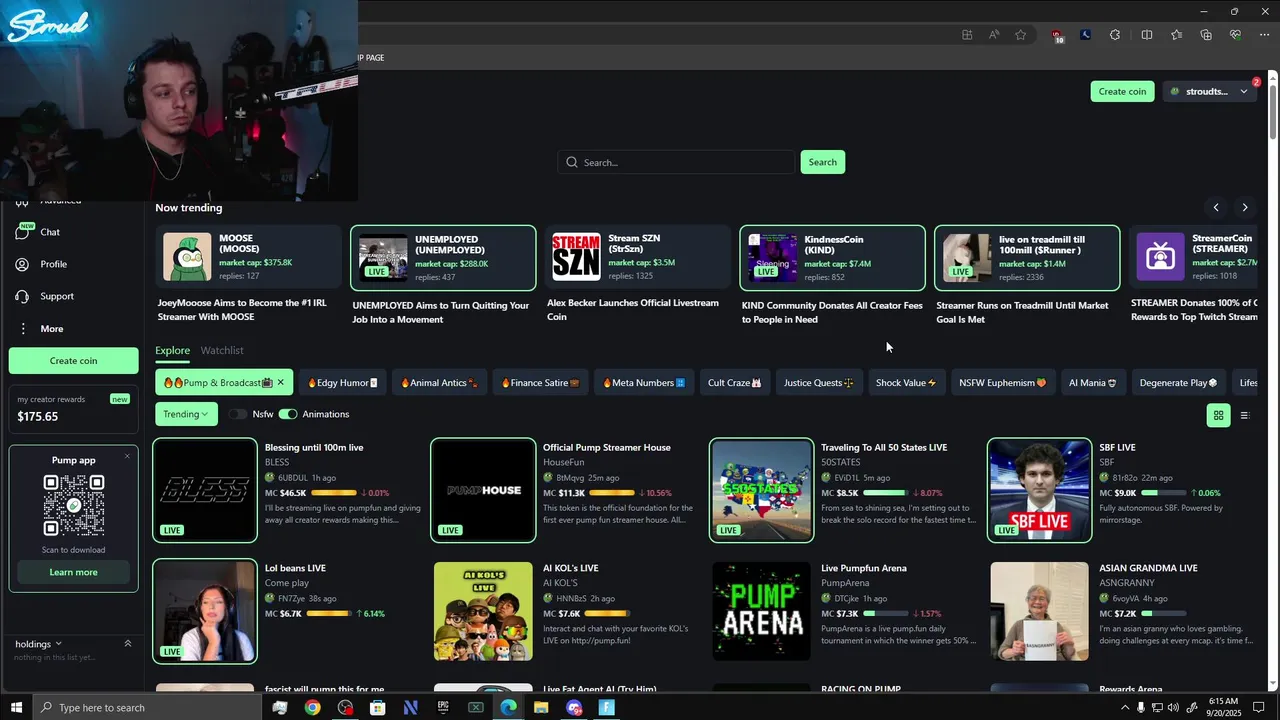Open browser Favorites list icon
Image resolution: width=1280 pixels, height=720 pixels.
[1176, 35]
